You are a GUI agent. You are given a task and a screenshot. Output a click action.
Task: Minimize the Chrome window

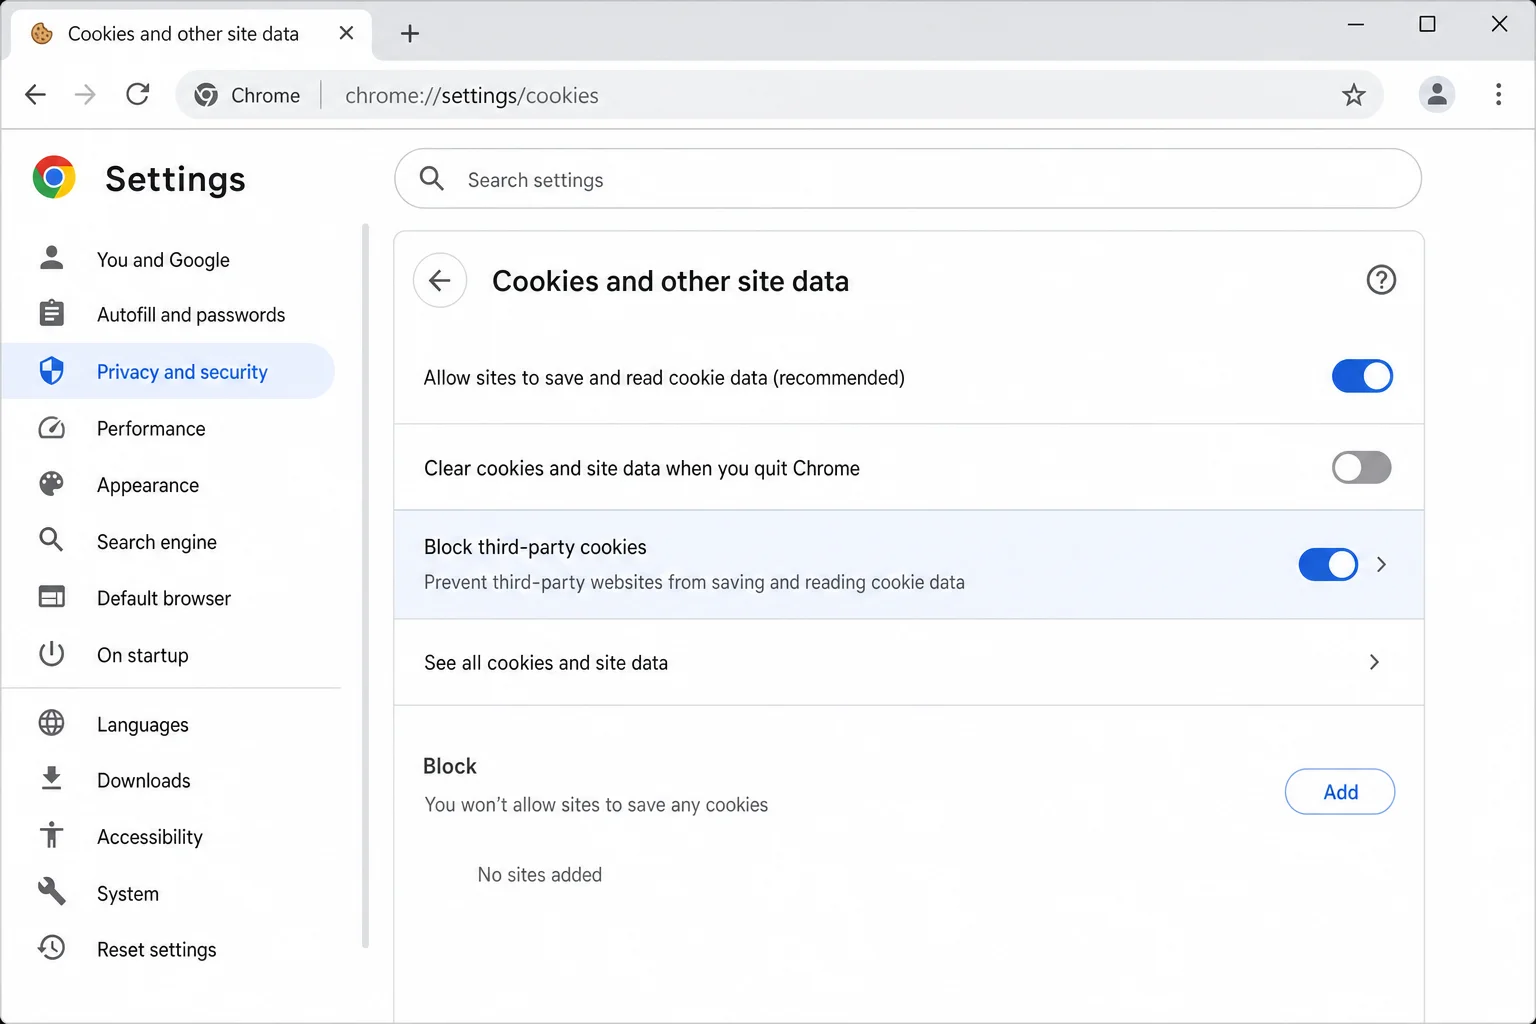1356,24
